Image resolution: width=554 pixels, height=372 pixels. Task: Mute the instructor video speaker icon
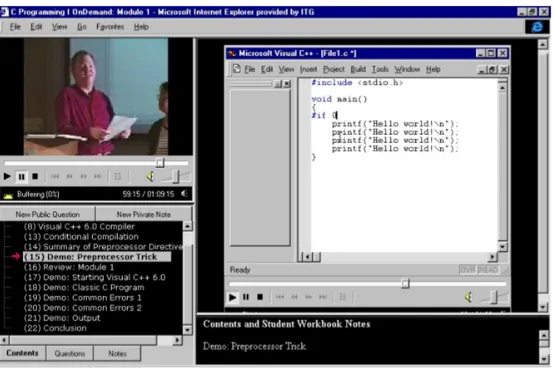150,176
